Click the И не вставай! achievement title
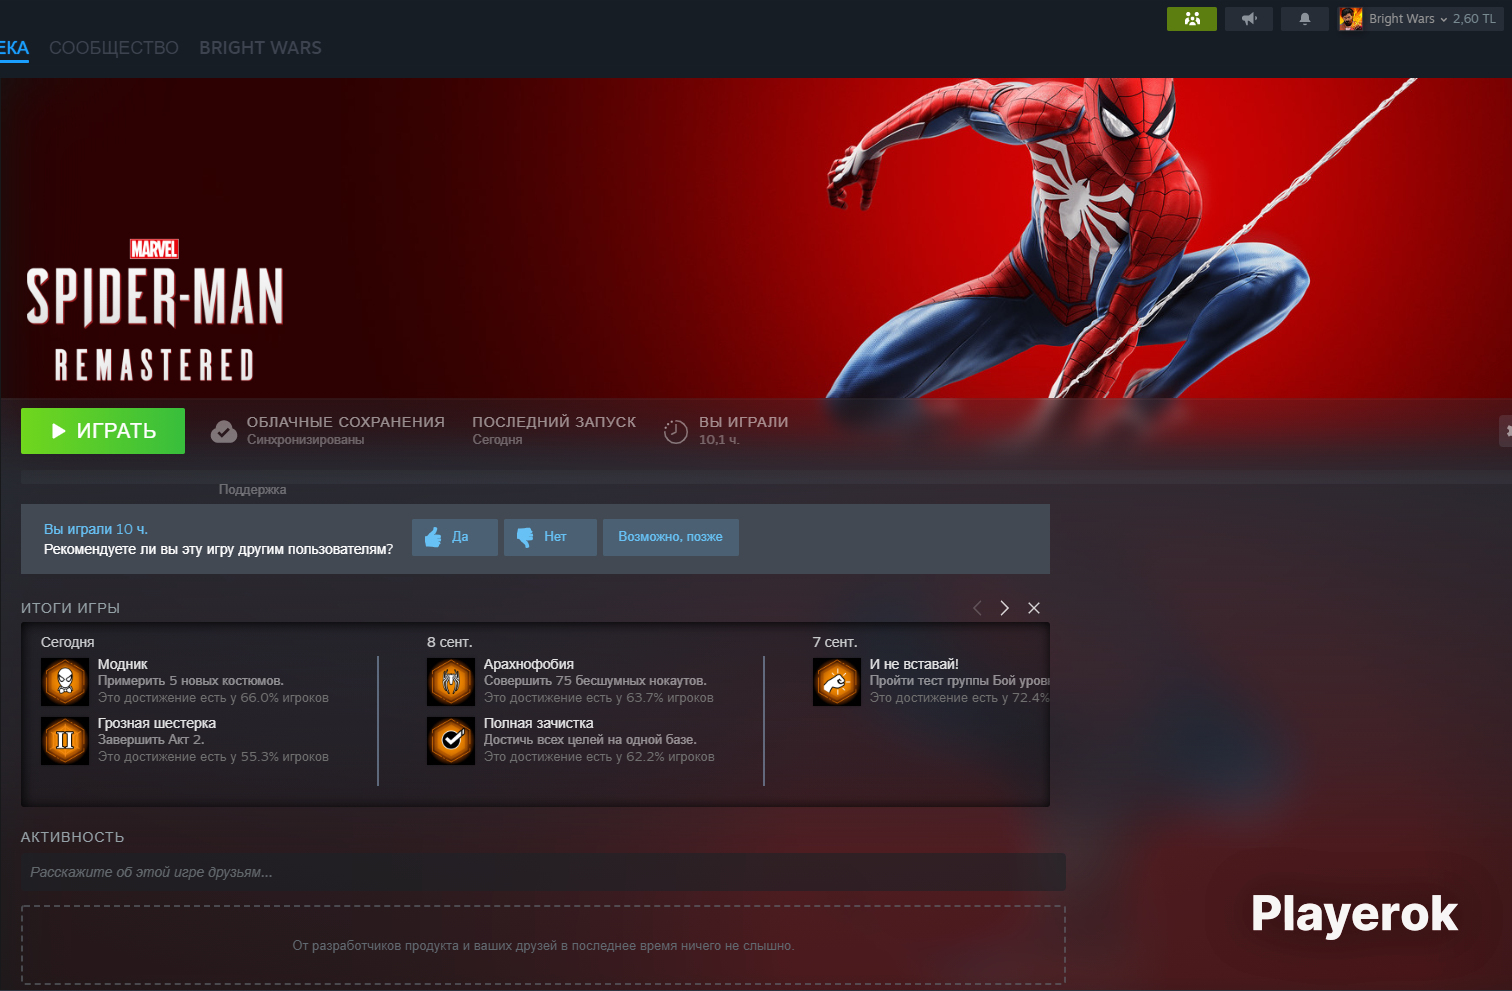The image size is (1512, 991). click(x=914, y=664)
